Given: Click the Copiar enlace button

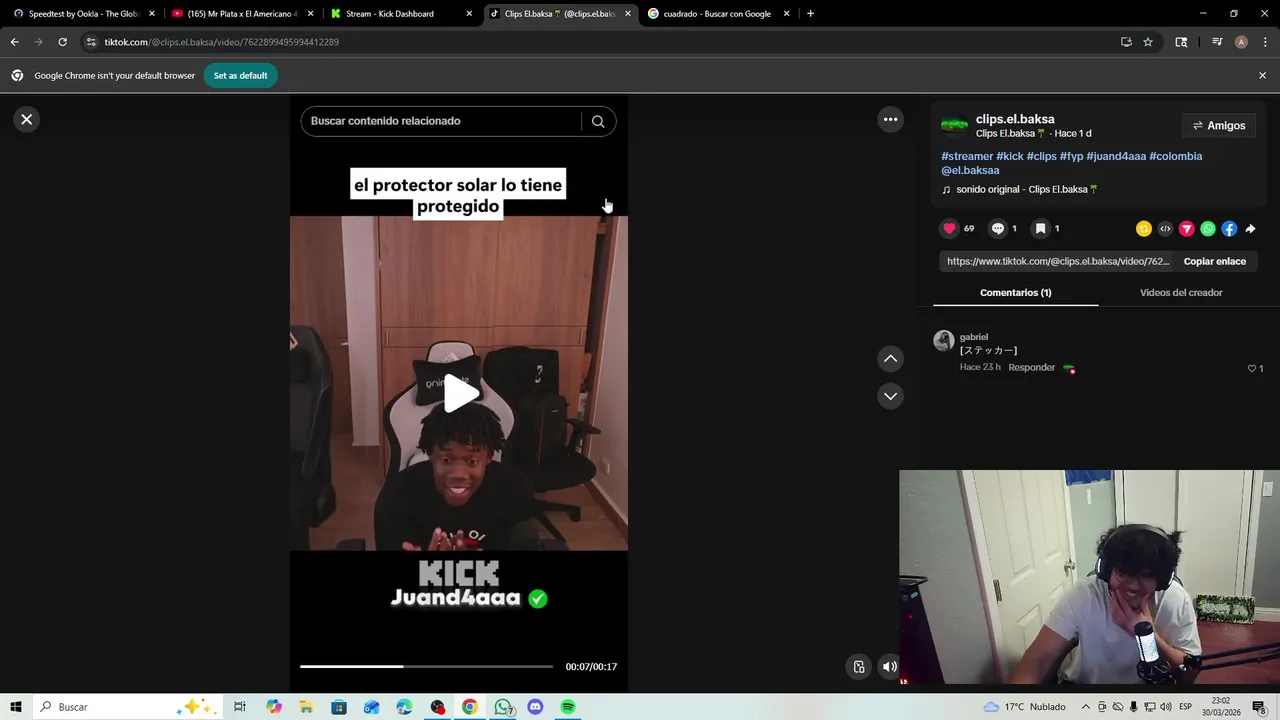Looking at the screenshot, I should click(1214, 261).
